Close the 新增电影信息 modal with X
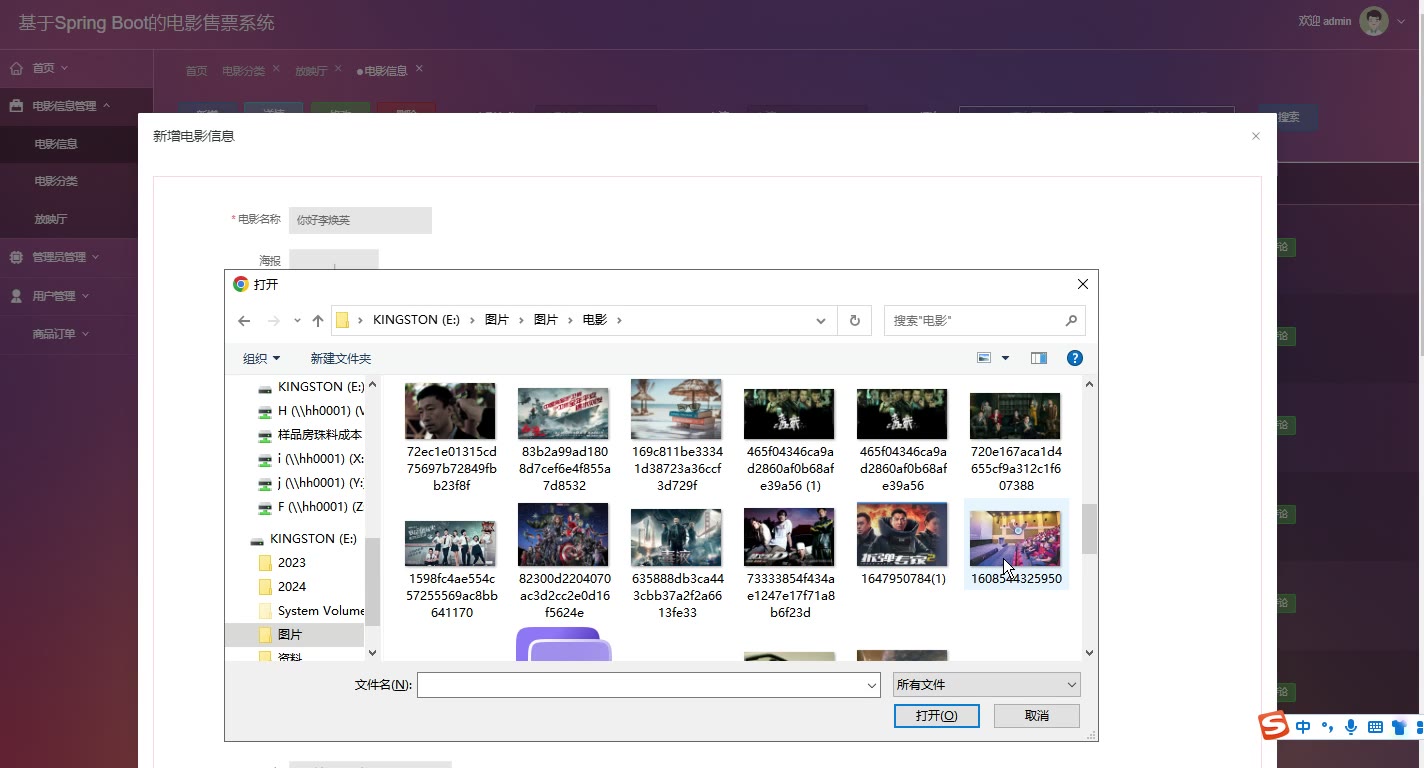Screen dimensions: 1424x768 pyautogui.click(x=1256, y=136)
